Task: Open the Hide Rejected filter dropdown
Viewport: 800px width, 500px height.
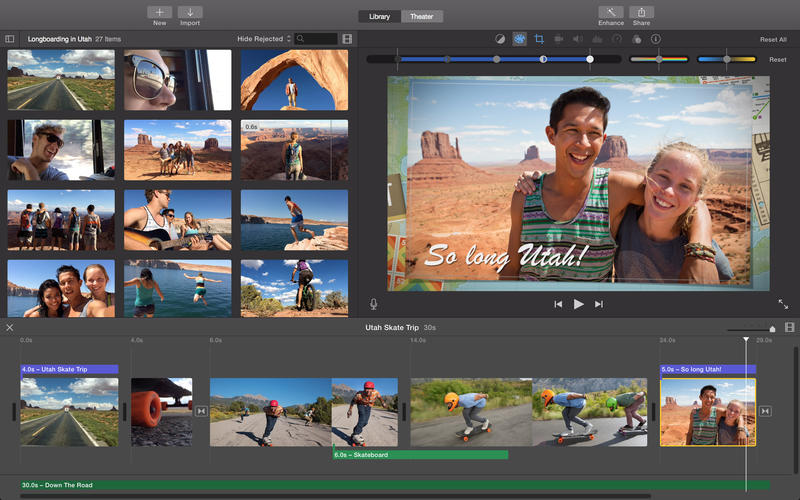Action: click(x=263, y=39)
